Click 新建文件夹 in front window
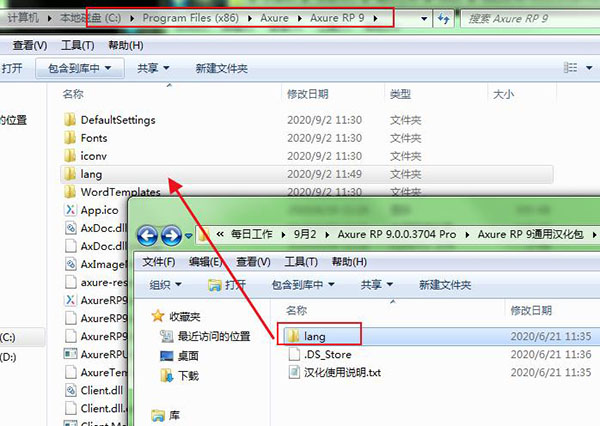Screen dimensions: 600x426 click(445, 284)
